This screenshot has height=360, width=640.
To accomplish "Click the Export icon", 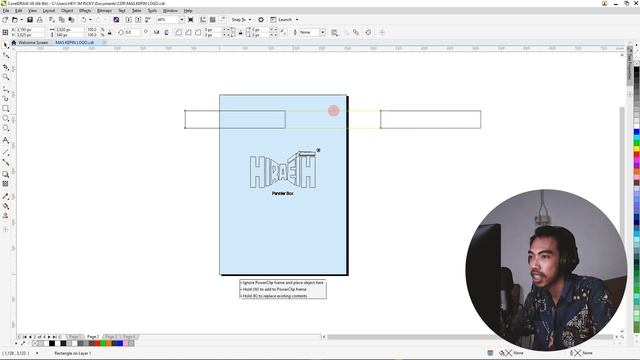I will [138, 20].
